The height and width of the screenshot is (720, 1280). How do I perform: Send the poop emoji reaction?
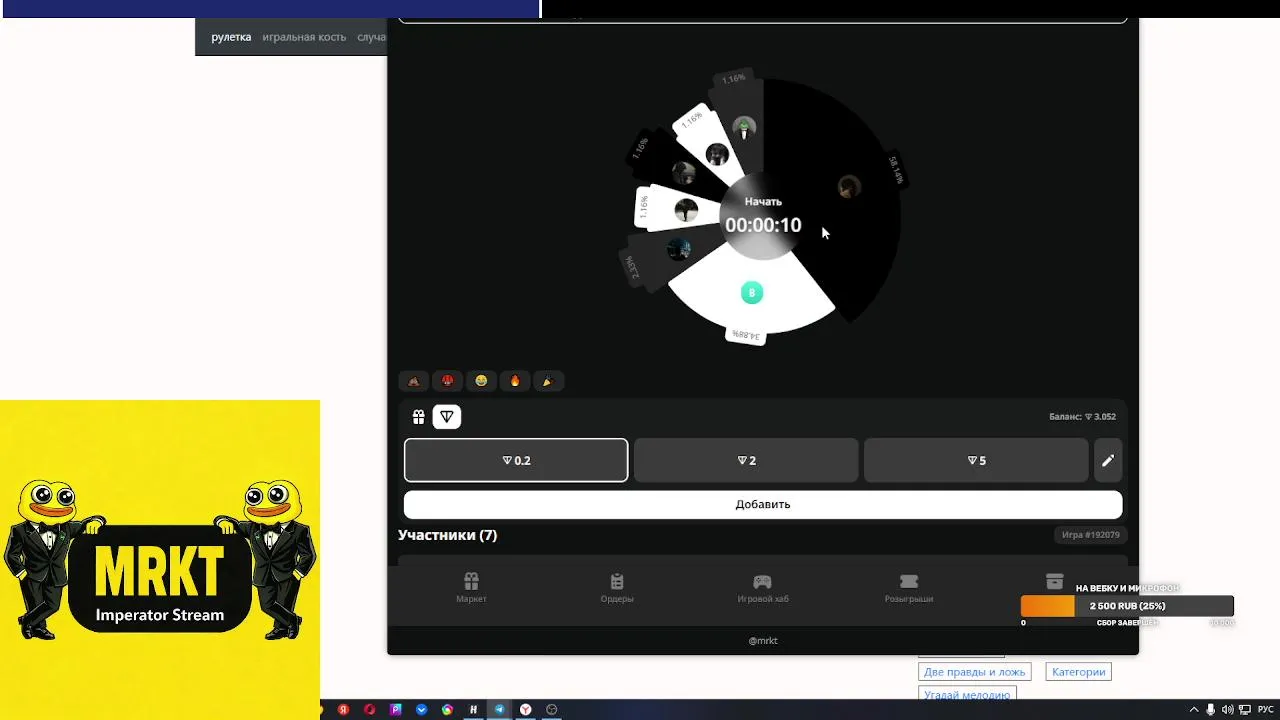click(x=414, y=381)
